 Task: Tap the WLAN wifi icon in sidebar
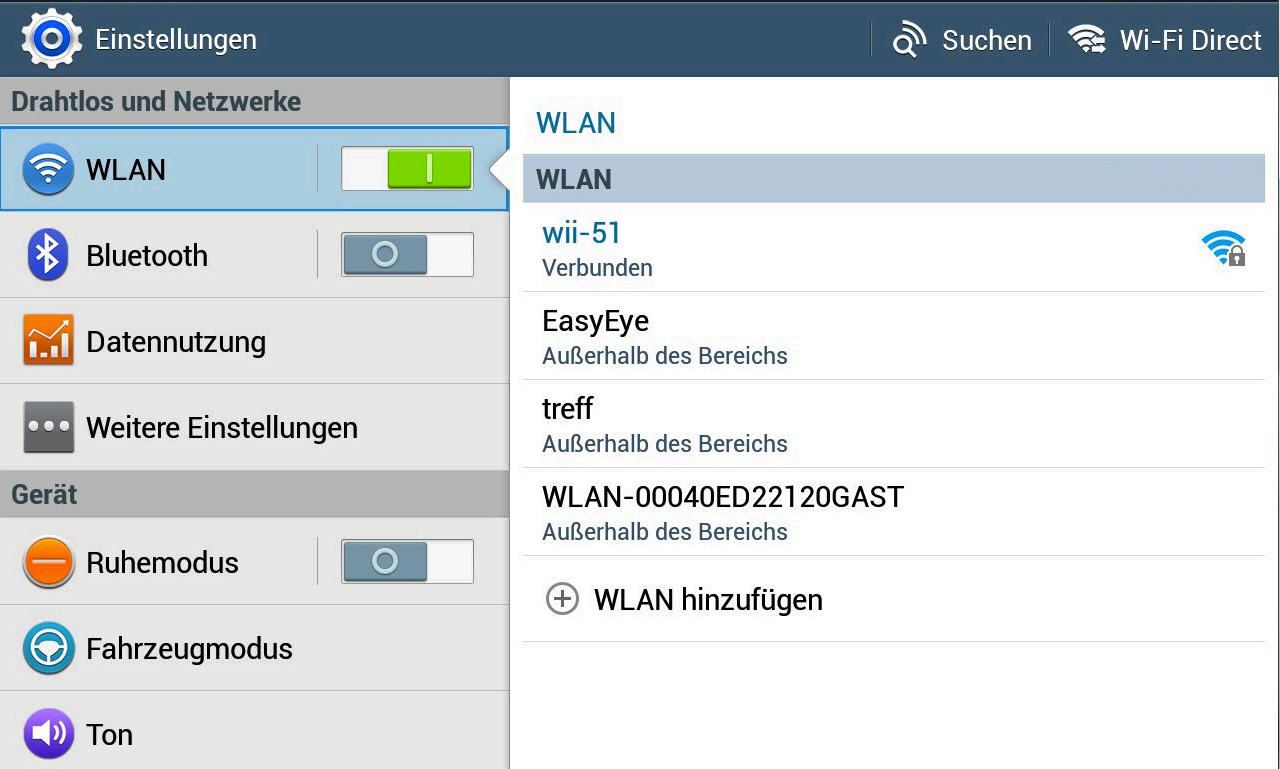click(x=48, y=169)
